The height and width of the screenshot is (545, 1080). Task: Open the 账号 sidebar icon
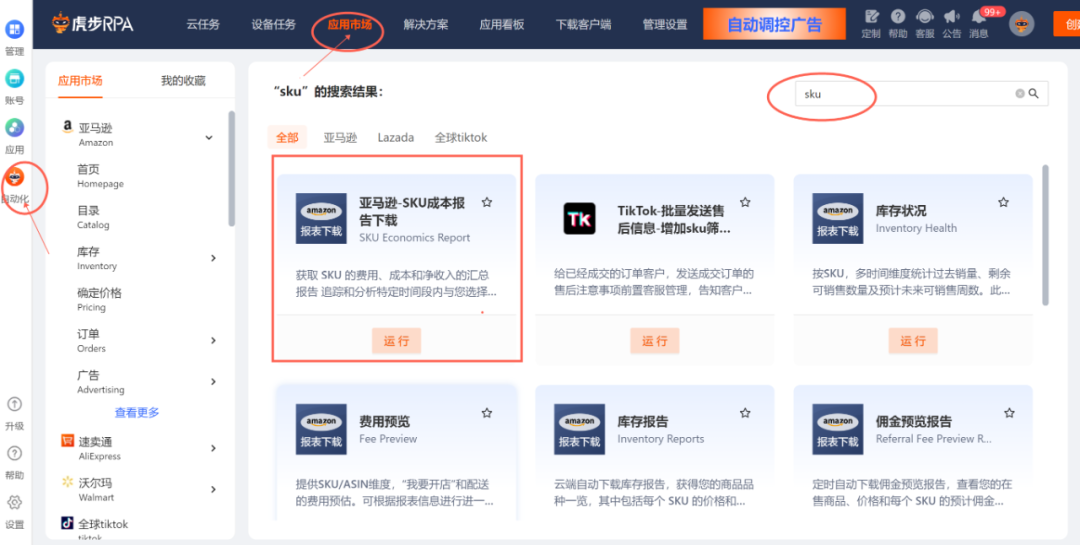(x=14, y=79)
